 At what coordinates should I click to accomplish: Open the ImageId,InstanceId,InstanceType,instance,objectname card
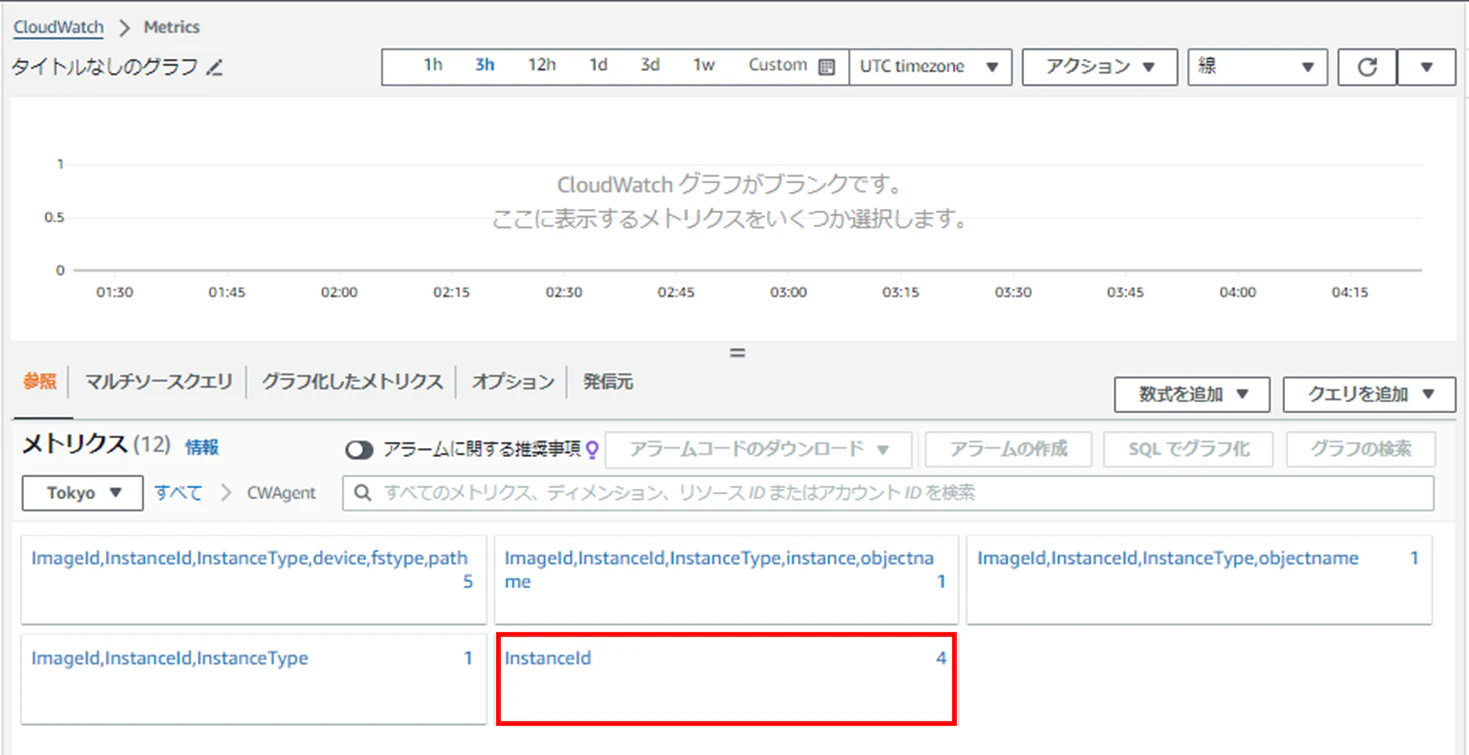coord(726,580)
